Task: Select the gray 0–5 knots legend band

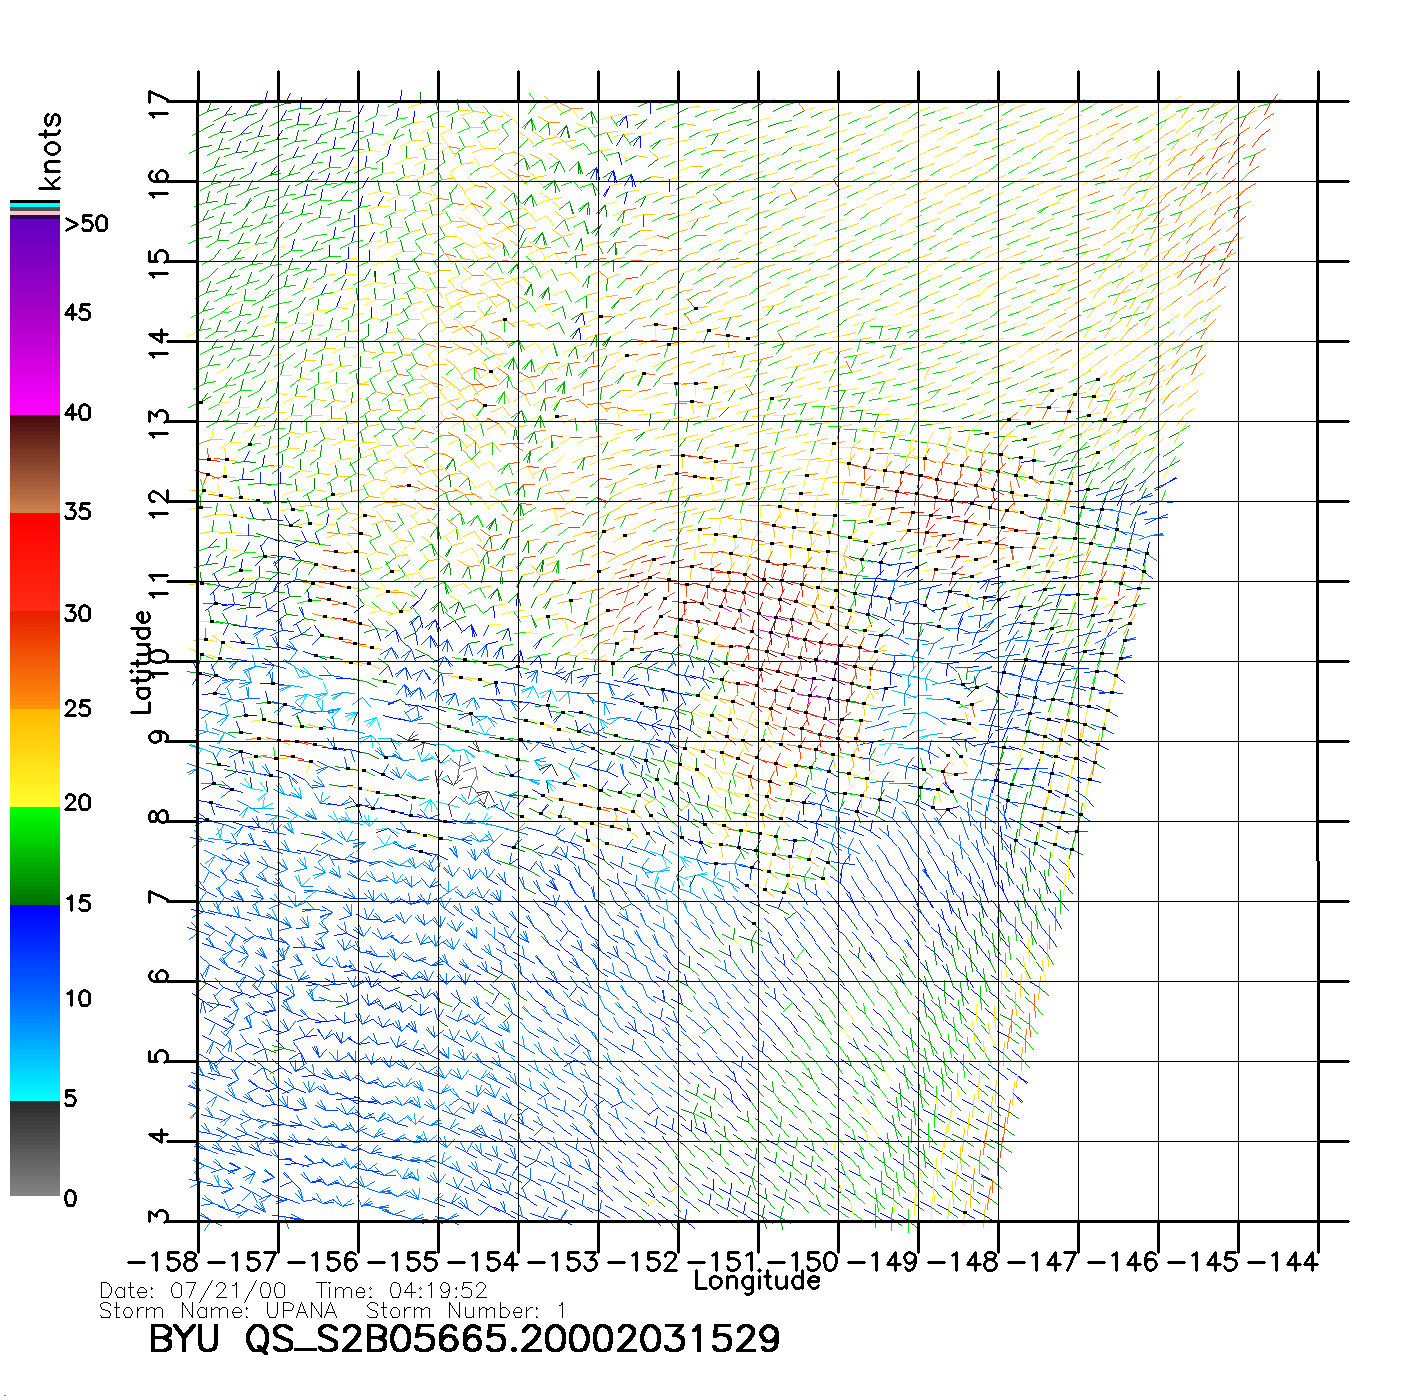Action: pos(35,1148)
